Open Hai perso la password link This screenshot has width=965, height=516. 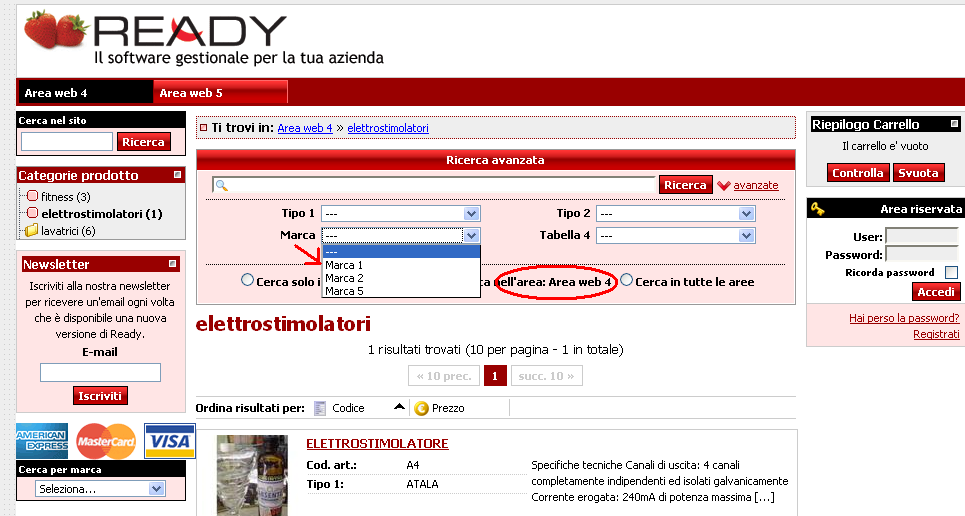pyautogui.click(x=904, y=318)
